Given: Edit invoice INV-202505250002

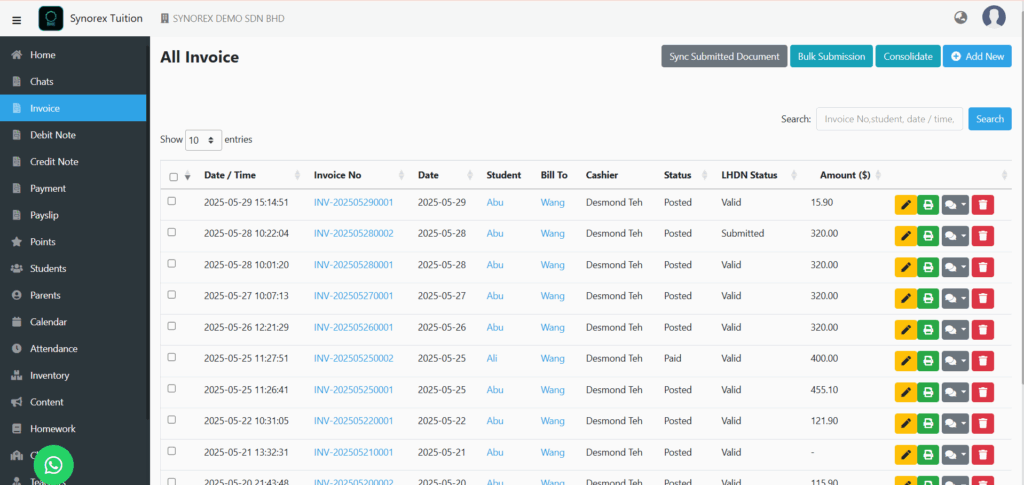Looking at the screenshot, I should pos(905,360).
